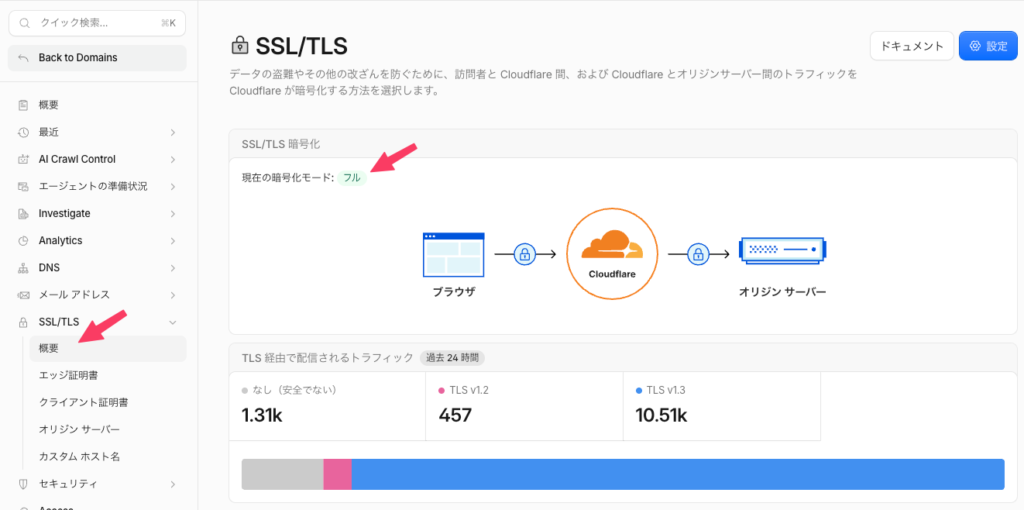
Task: Click the TLS v1.2 457 card
Action: [524, 406]
